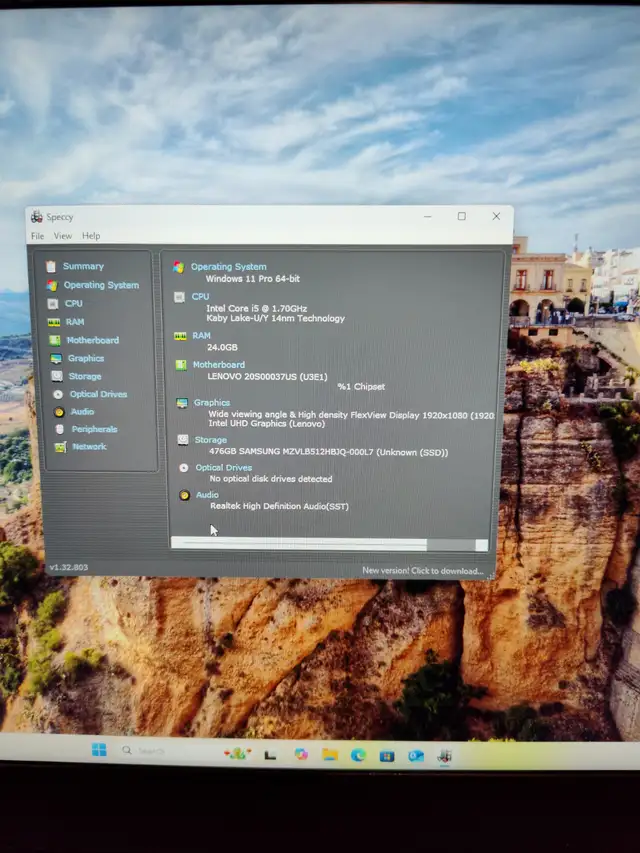This screenshot has height=853, width=640.
Task: Click the sidebar RAM module icon
Action: coord(54,322)
